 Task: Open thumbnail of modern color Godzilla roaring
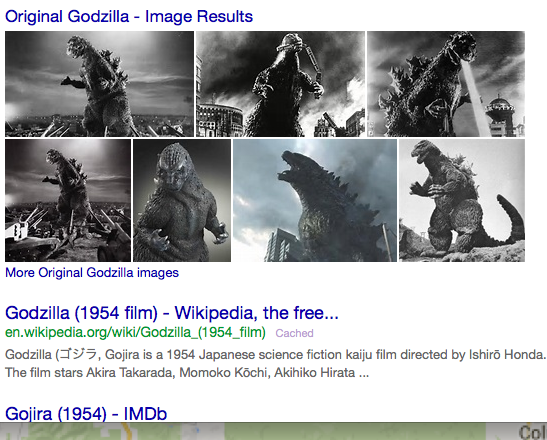click(x=315, y=200)
